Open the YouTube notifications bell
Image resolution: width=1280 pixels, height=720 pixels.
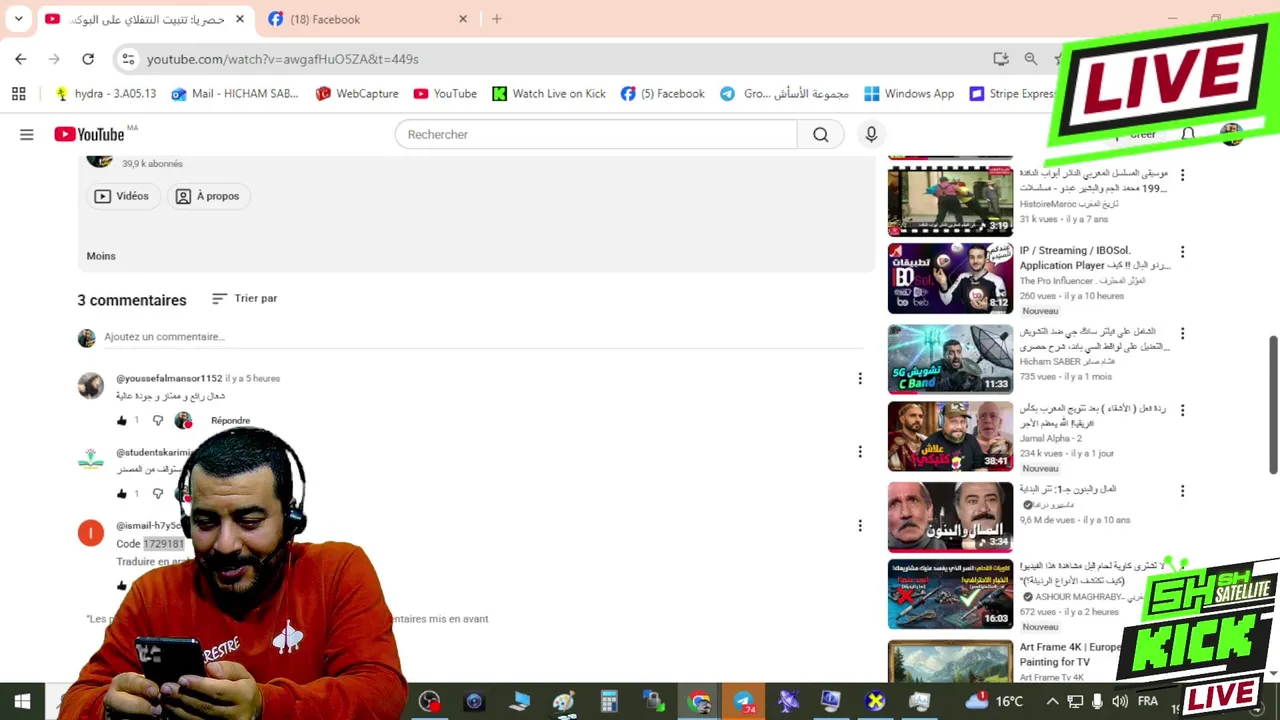[1188, 134]
